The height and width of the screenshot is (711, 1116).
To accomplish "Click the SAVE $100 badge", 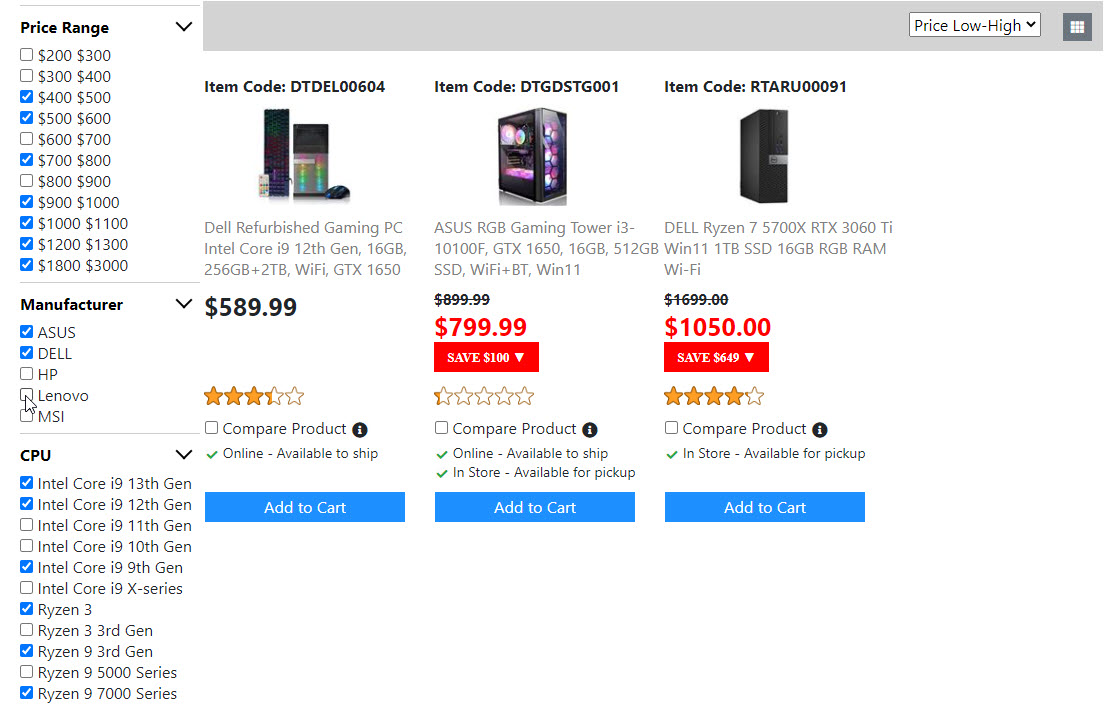I will coord(486,357).
